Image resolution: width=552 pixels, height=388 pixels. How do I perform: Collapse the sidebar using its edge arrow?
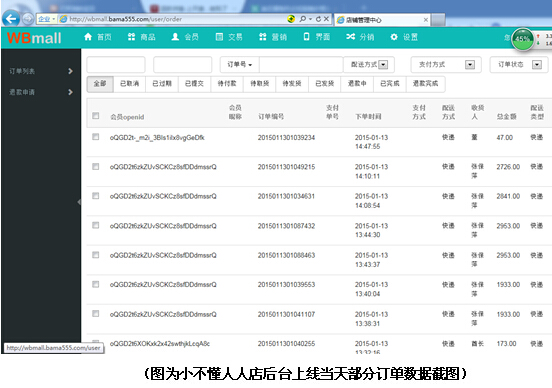coord(79,202)
